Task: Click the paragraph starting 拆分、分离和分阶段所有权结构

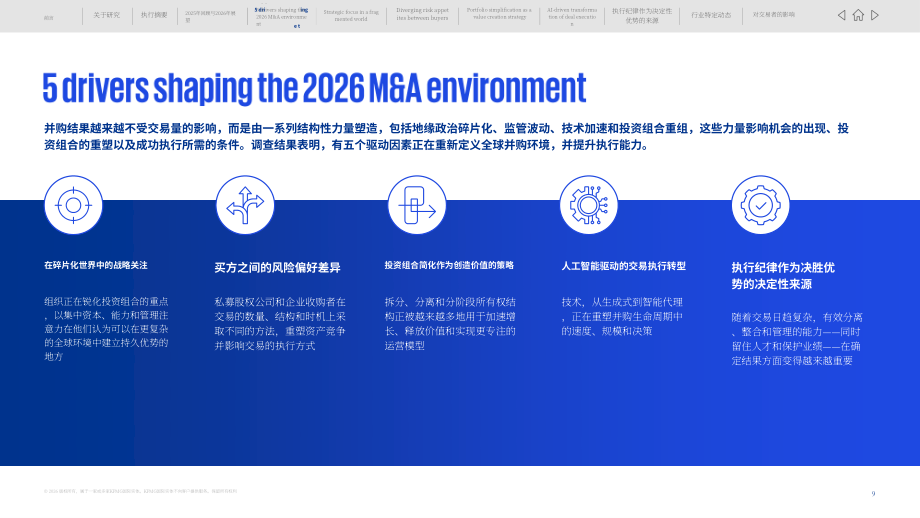Action: pos(450,324)
